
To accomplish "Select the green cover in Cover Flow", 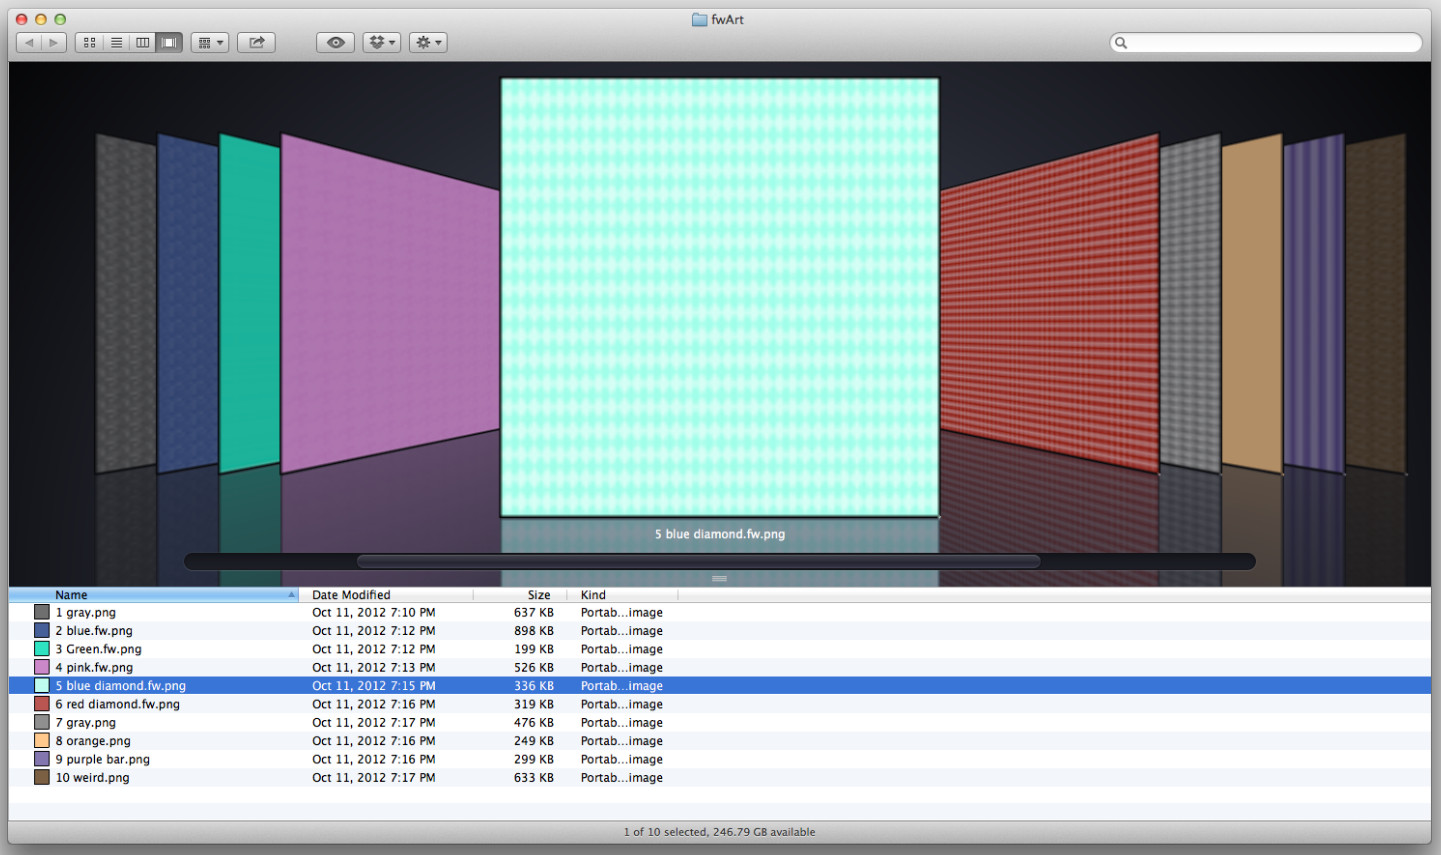I will point(250,303).
